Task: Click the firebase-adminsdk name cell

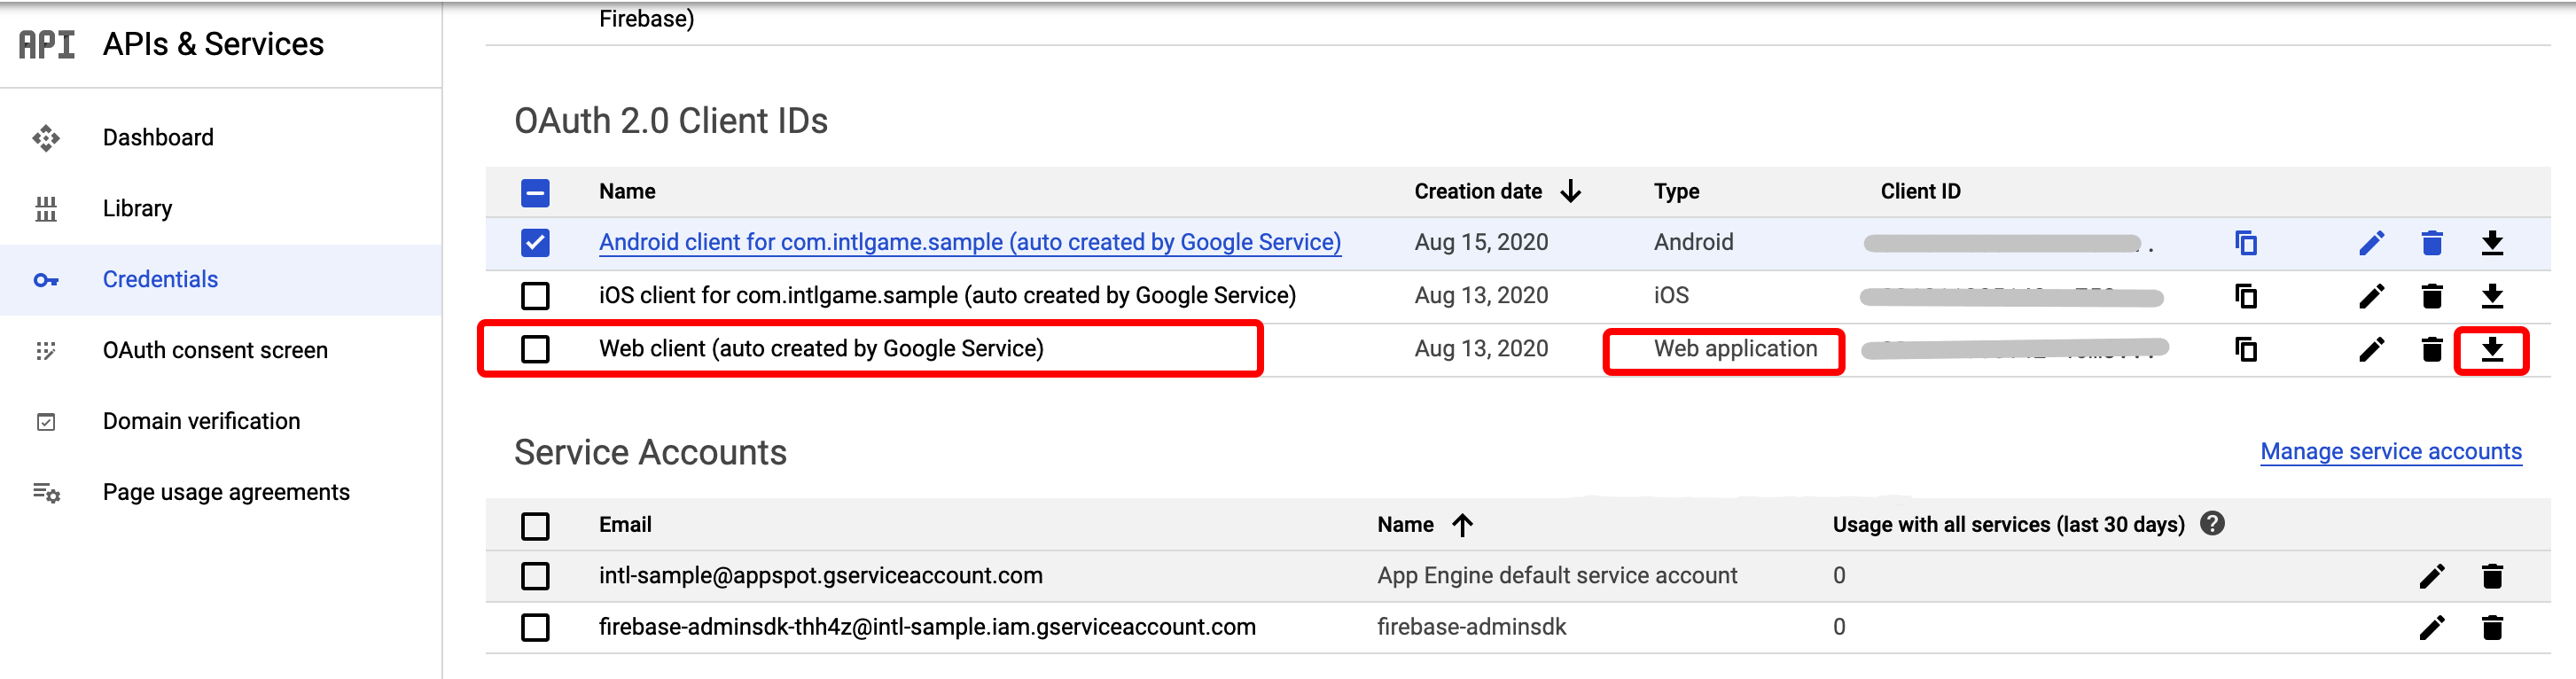Action: [x=1471, y=627]
